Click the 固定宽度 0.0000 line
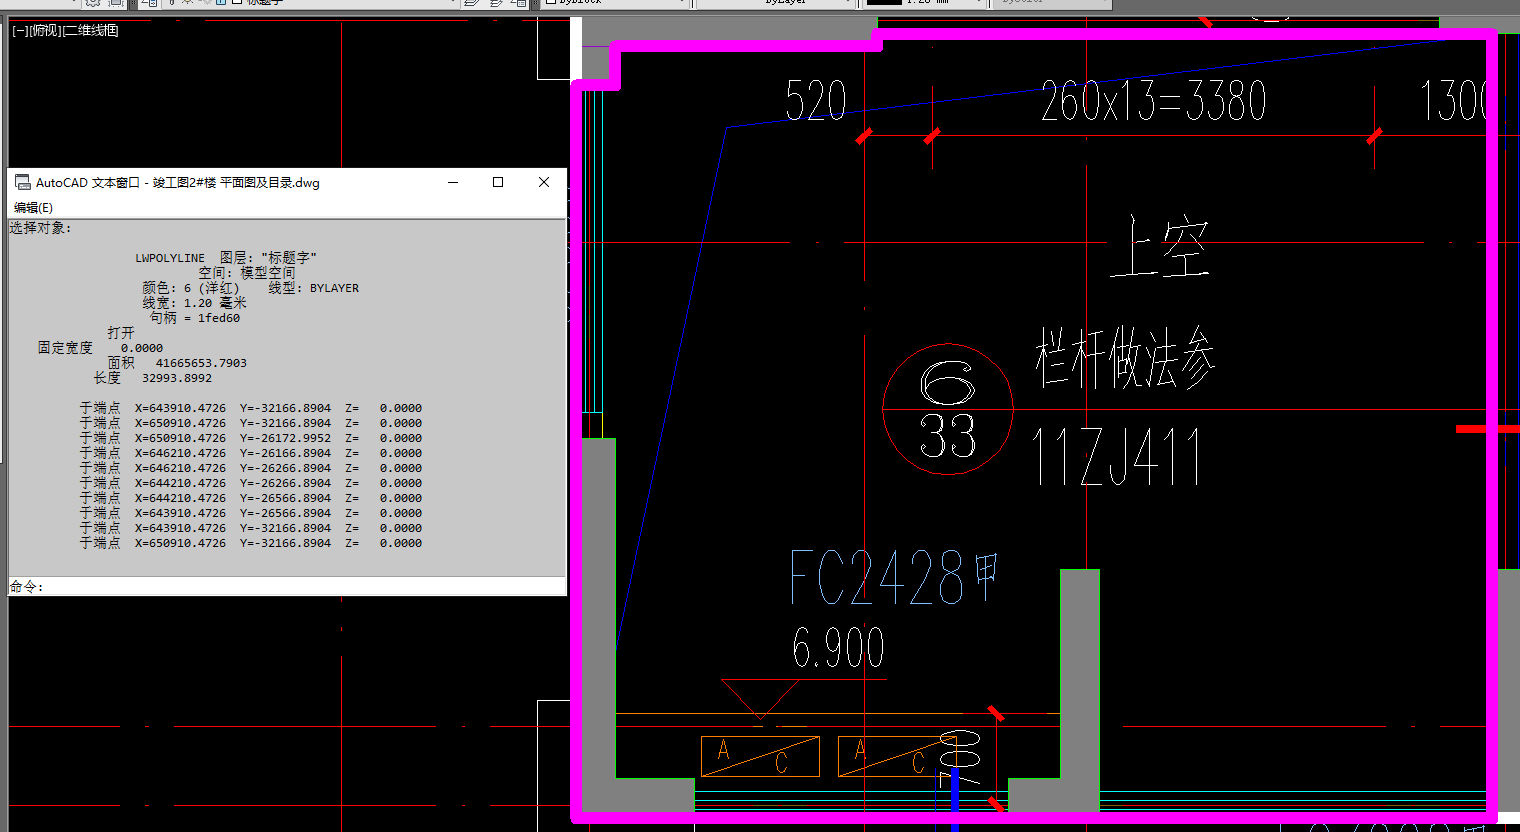Viewport: 1520px width, 832px height. click(x=100, y=348)
